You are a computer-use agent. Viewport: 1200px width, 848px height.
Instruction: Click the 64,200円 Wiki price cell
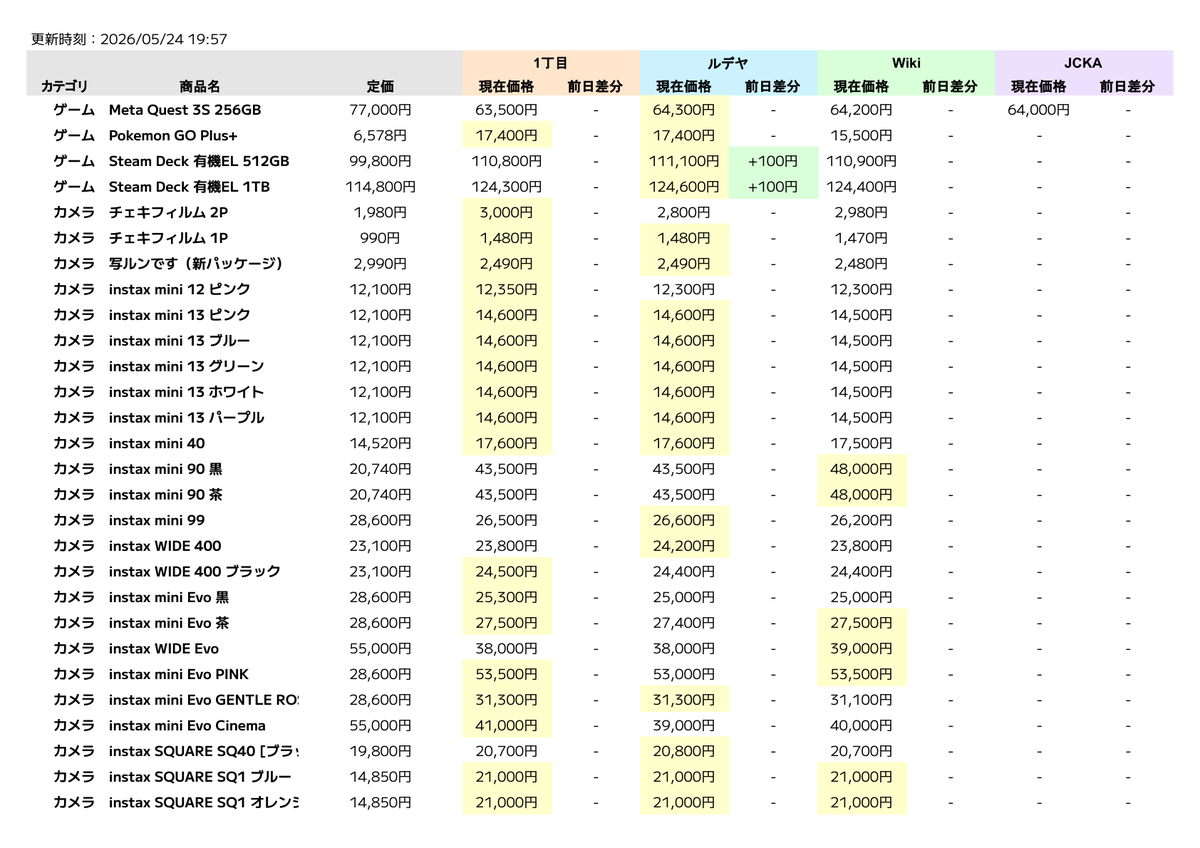[861, 110]
